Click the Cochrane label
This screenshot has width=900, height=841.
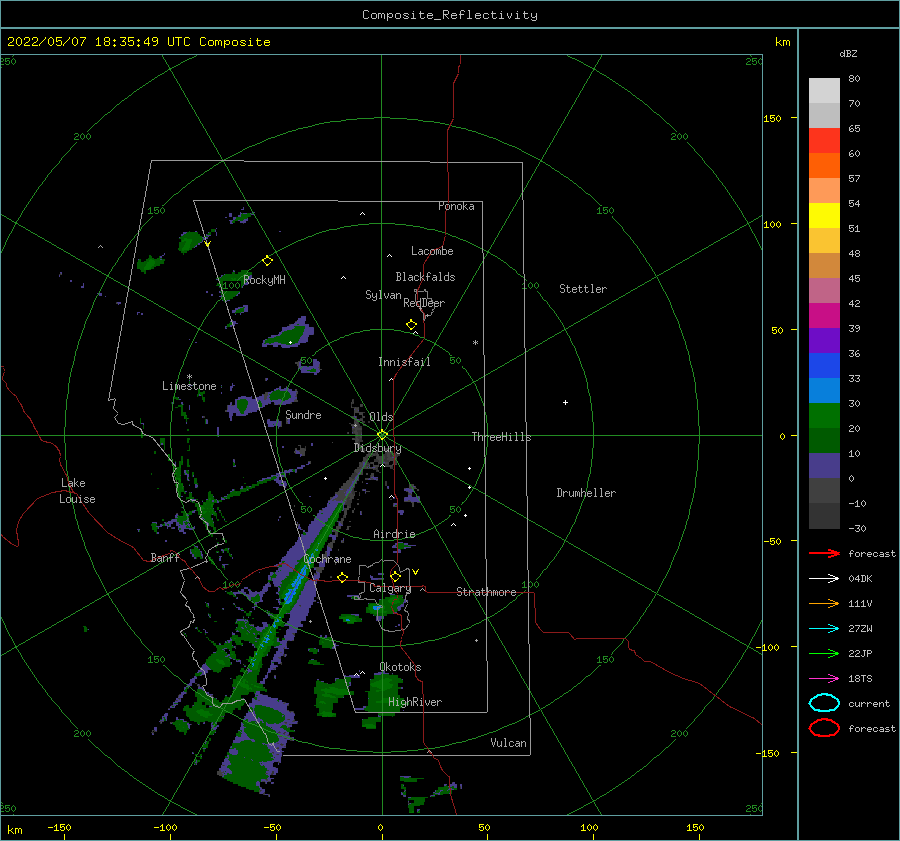(327, 559)
